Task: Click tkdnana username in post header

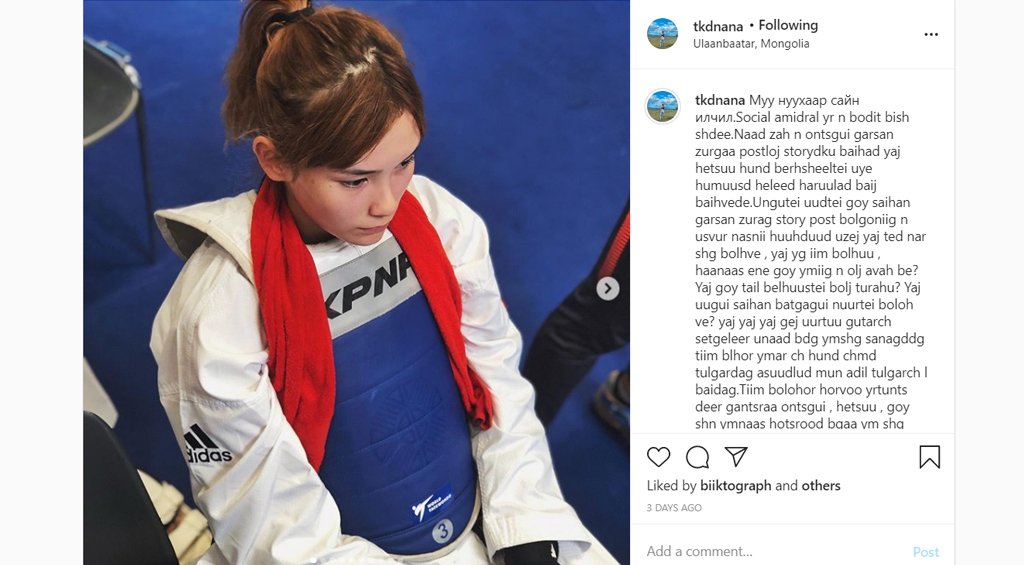Action: tap(718, 26)
